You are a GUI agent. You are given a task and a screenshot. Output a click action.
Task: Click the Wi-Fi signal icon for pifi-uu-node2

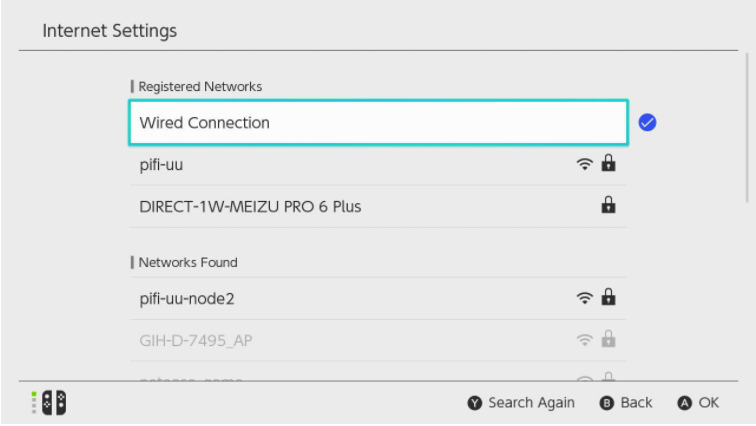pos(584,298)
